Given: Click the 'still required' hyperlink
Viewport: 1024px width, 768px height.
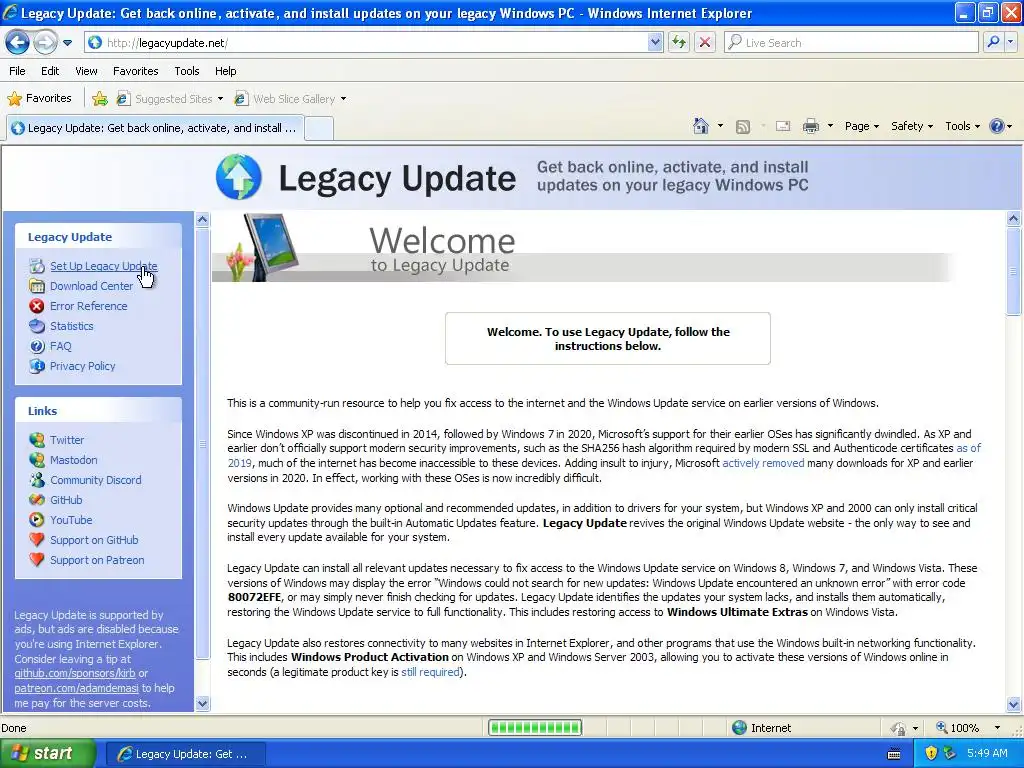Looking at the screenshot, I should click(430, 672).
